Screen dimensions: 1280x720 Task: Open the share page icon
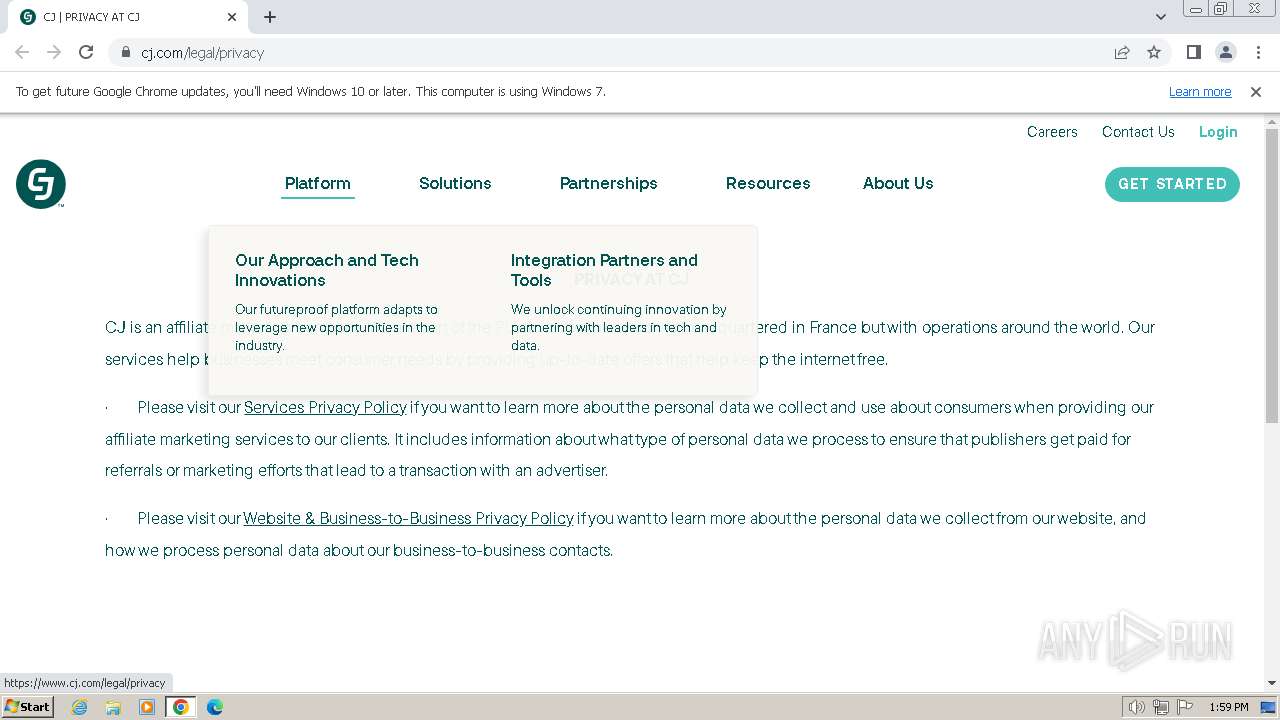click(1122, 52)
